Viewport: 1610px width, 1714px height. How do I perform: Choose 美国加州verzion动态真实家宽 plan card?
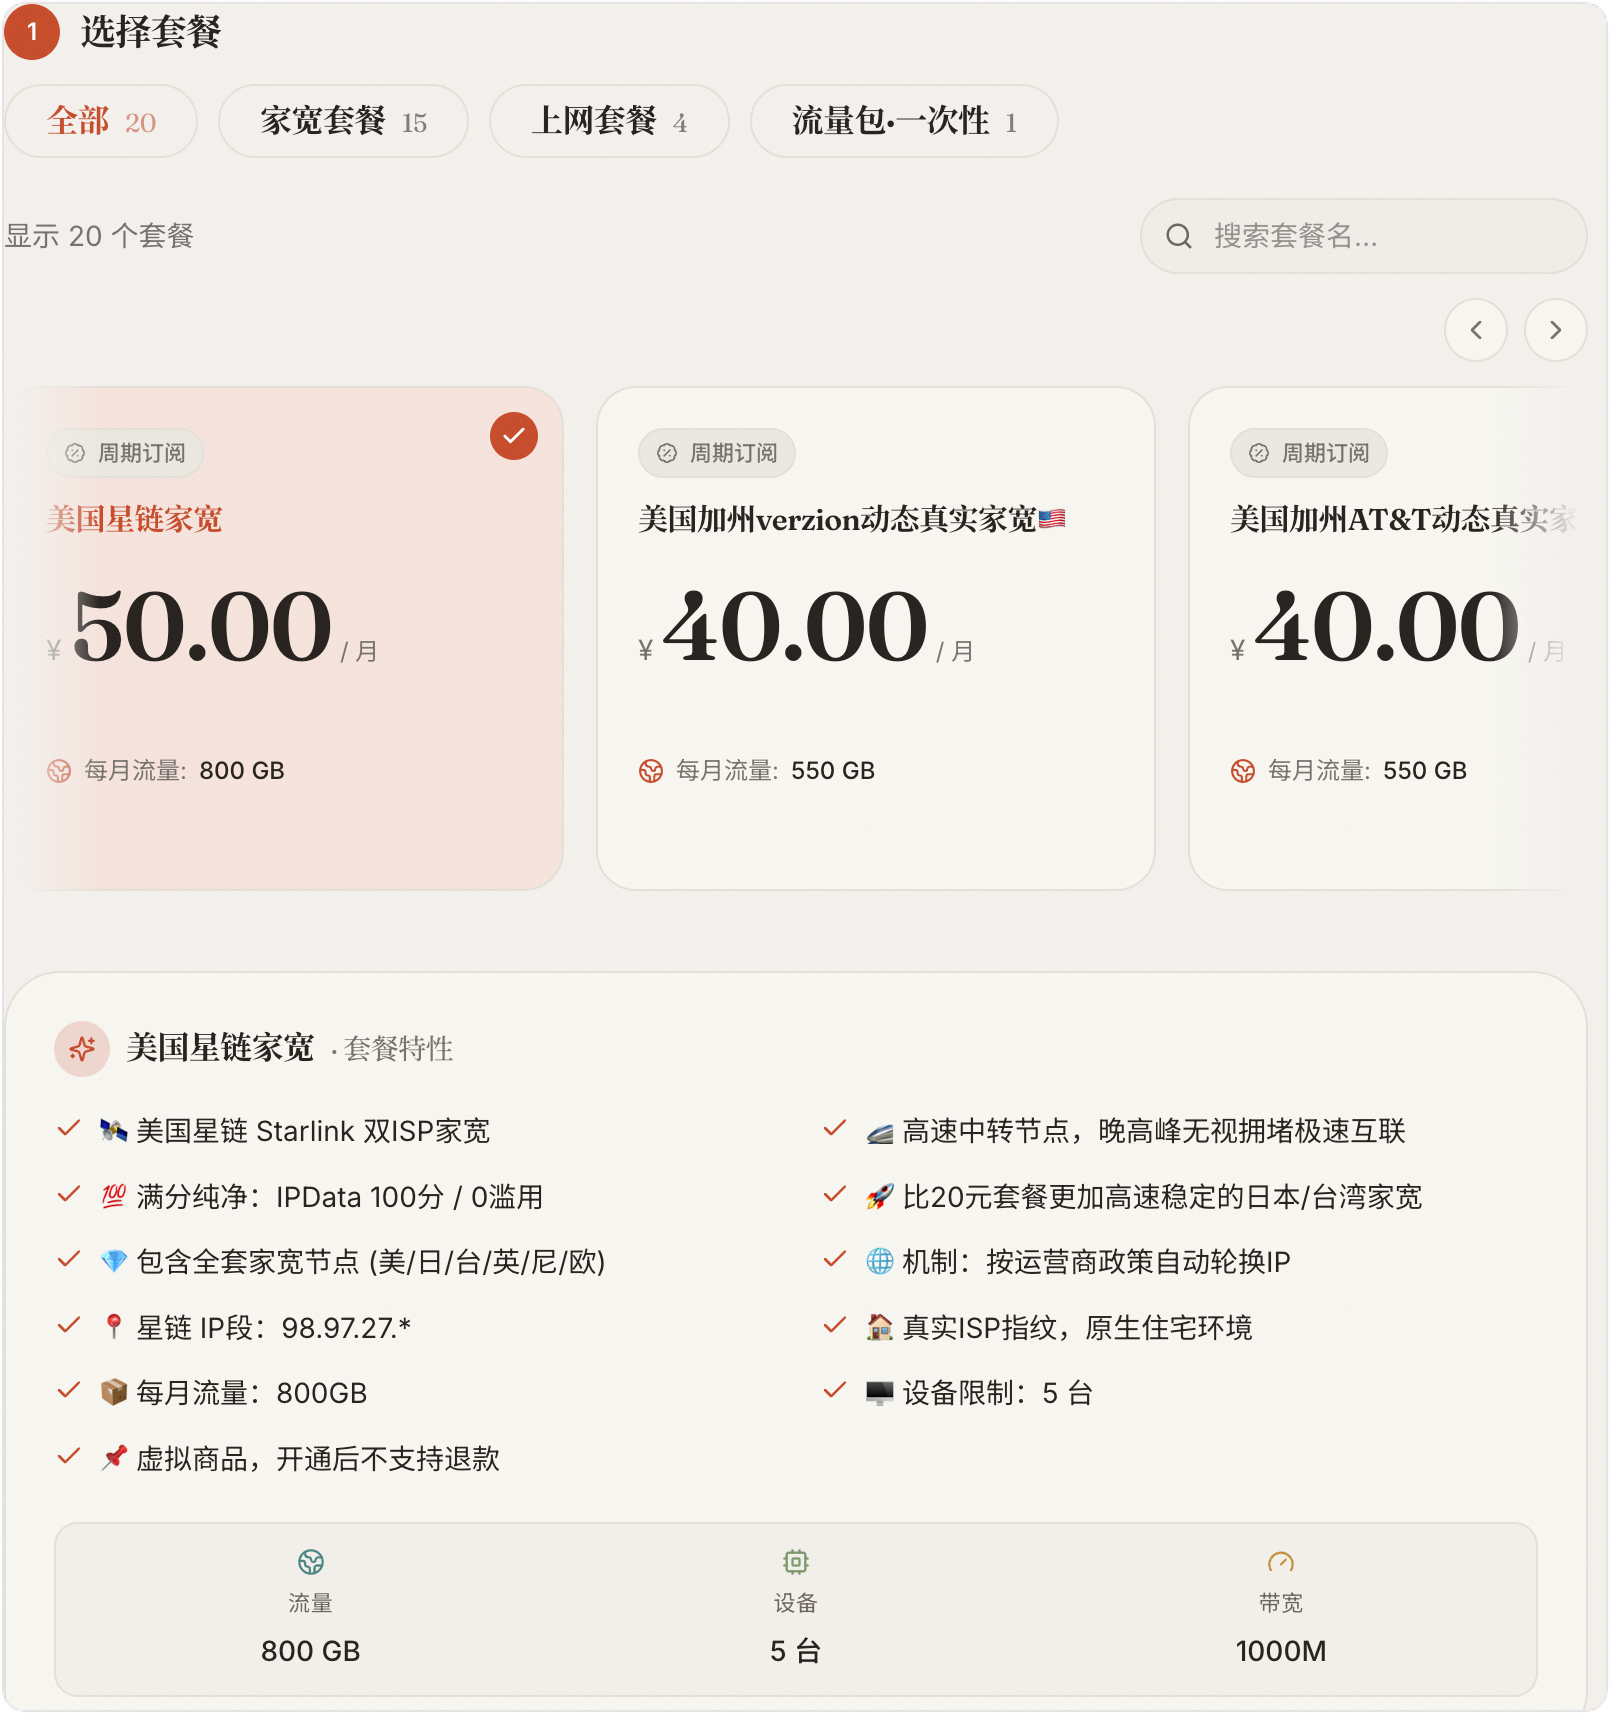[x=876, y=638]
